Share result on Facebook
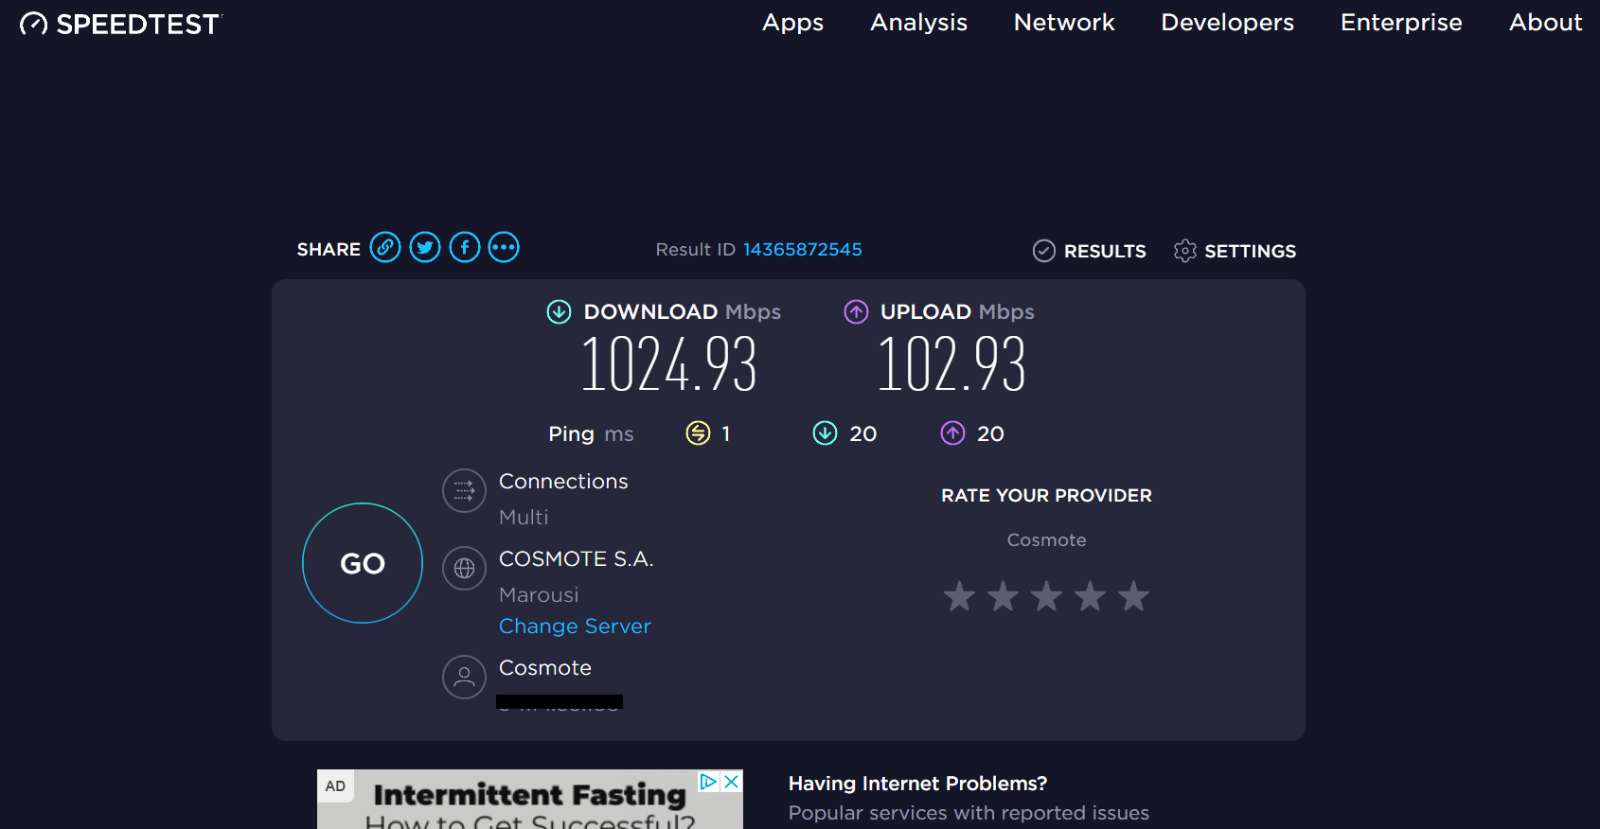The width and height of the screenshot is (1600, 829). (465, 247)
